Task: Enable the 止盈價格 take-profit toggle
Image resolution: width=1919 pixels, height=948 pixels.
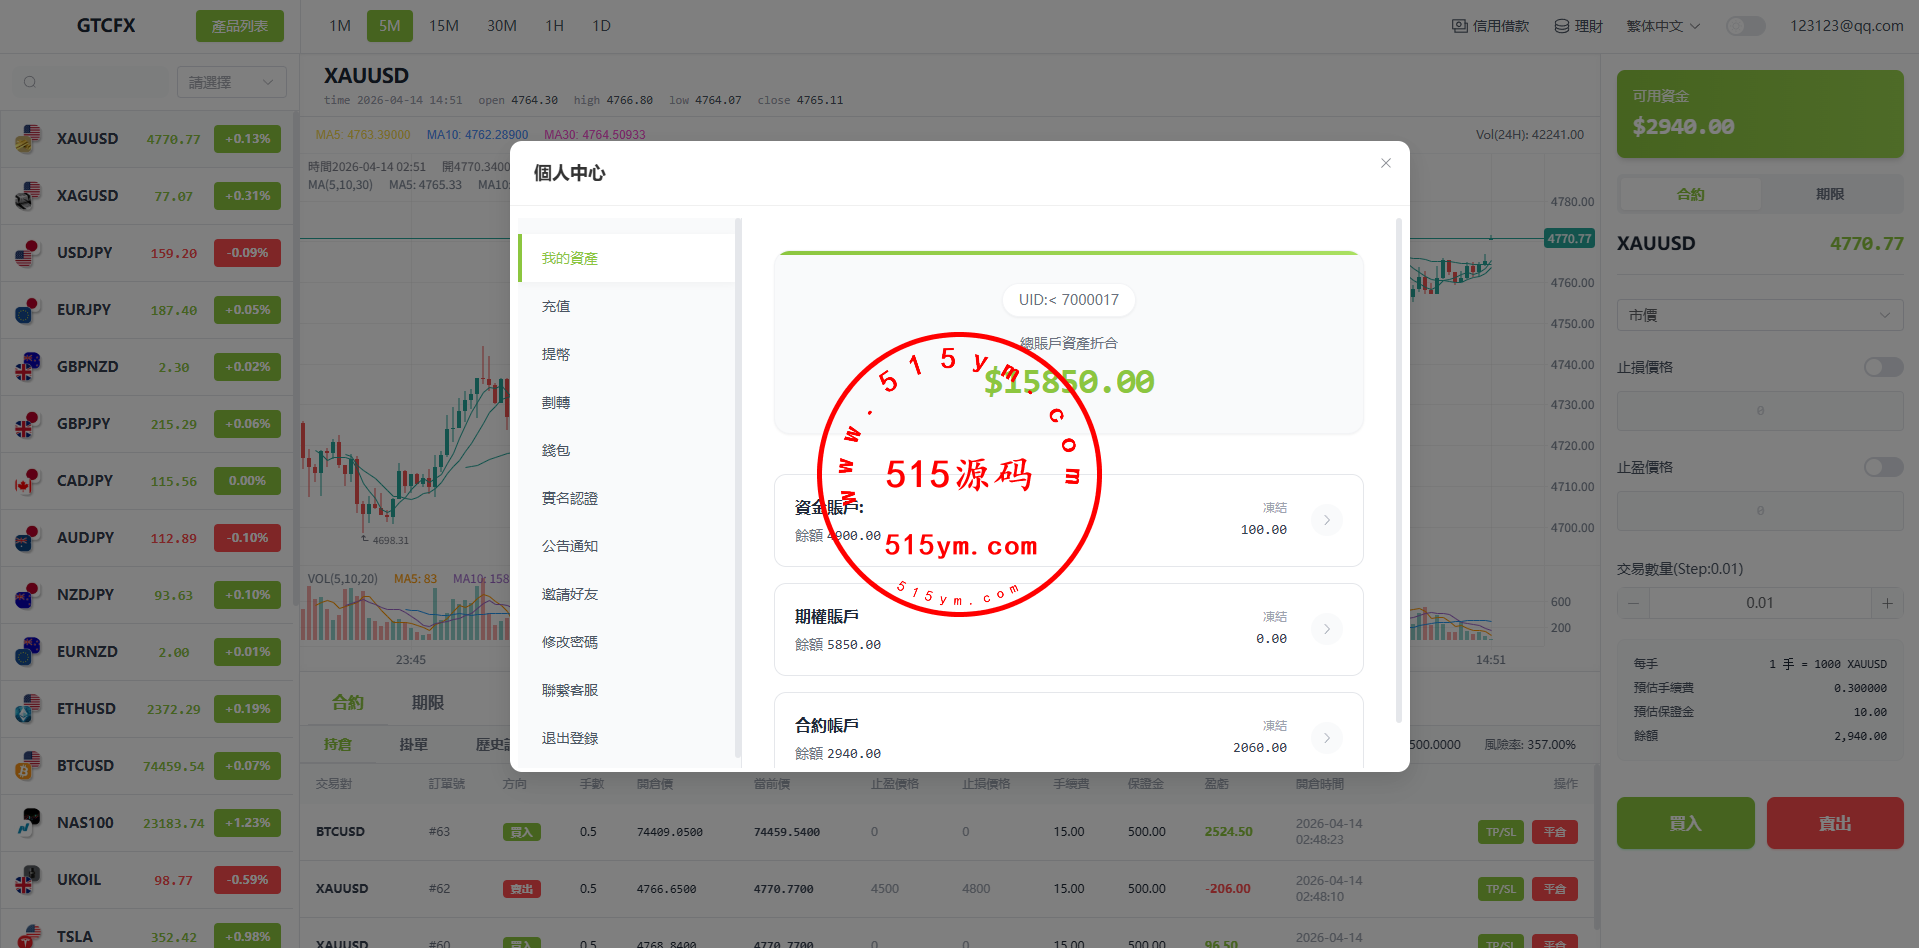Action: click(x=1883, y=467)
